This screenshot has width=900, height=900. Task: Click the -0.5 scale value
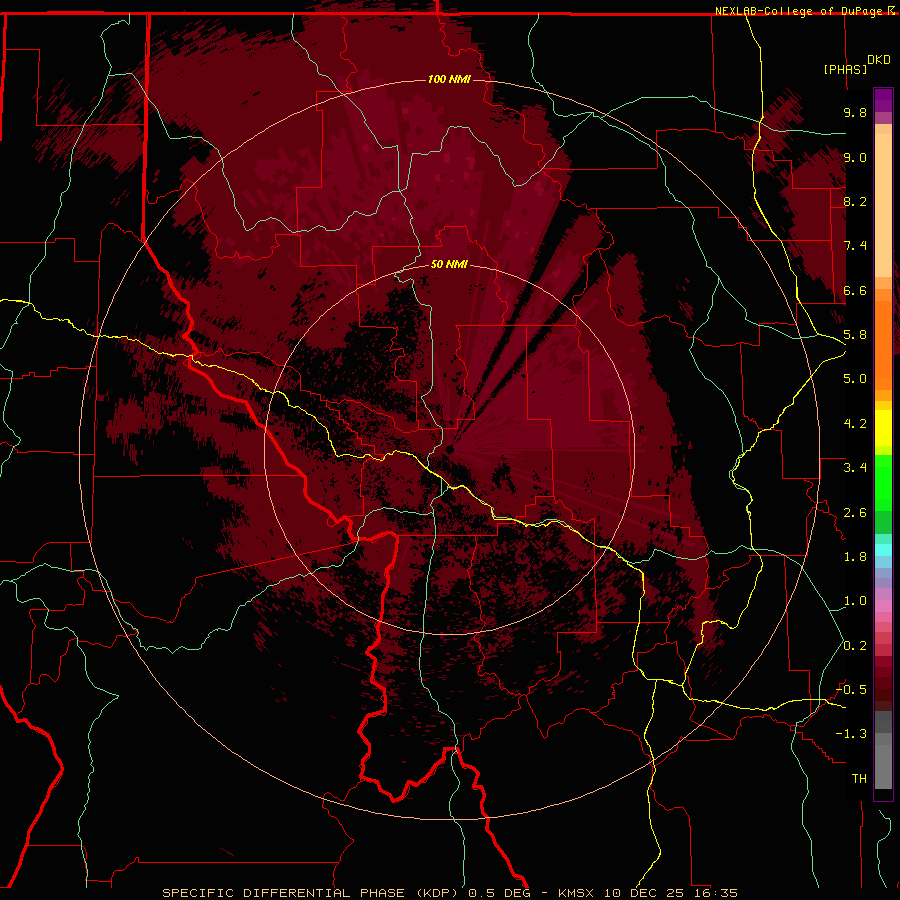click(851, 690)
